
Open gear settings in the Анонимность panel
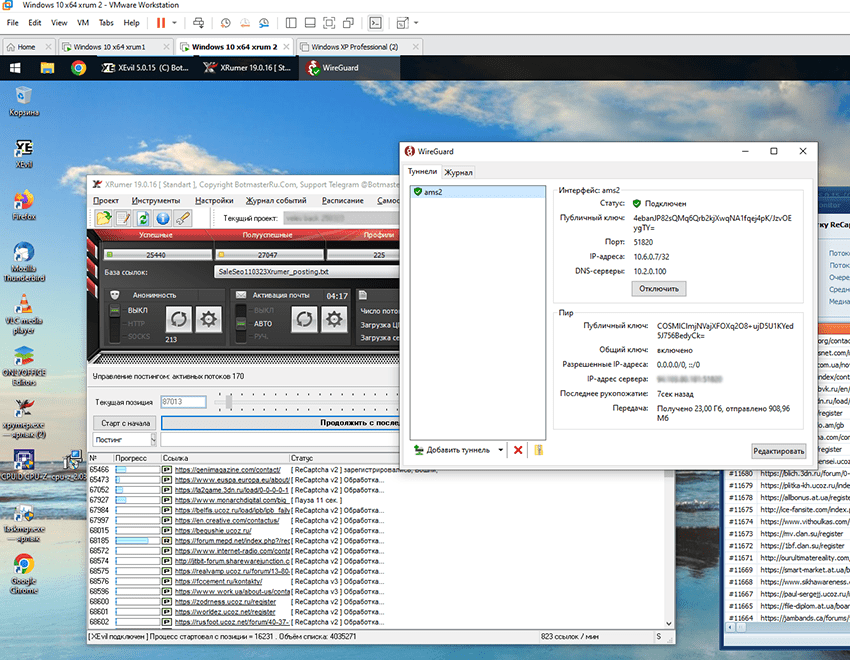(209, 319)
